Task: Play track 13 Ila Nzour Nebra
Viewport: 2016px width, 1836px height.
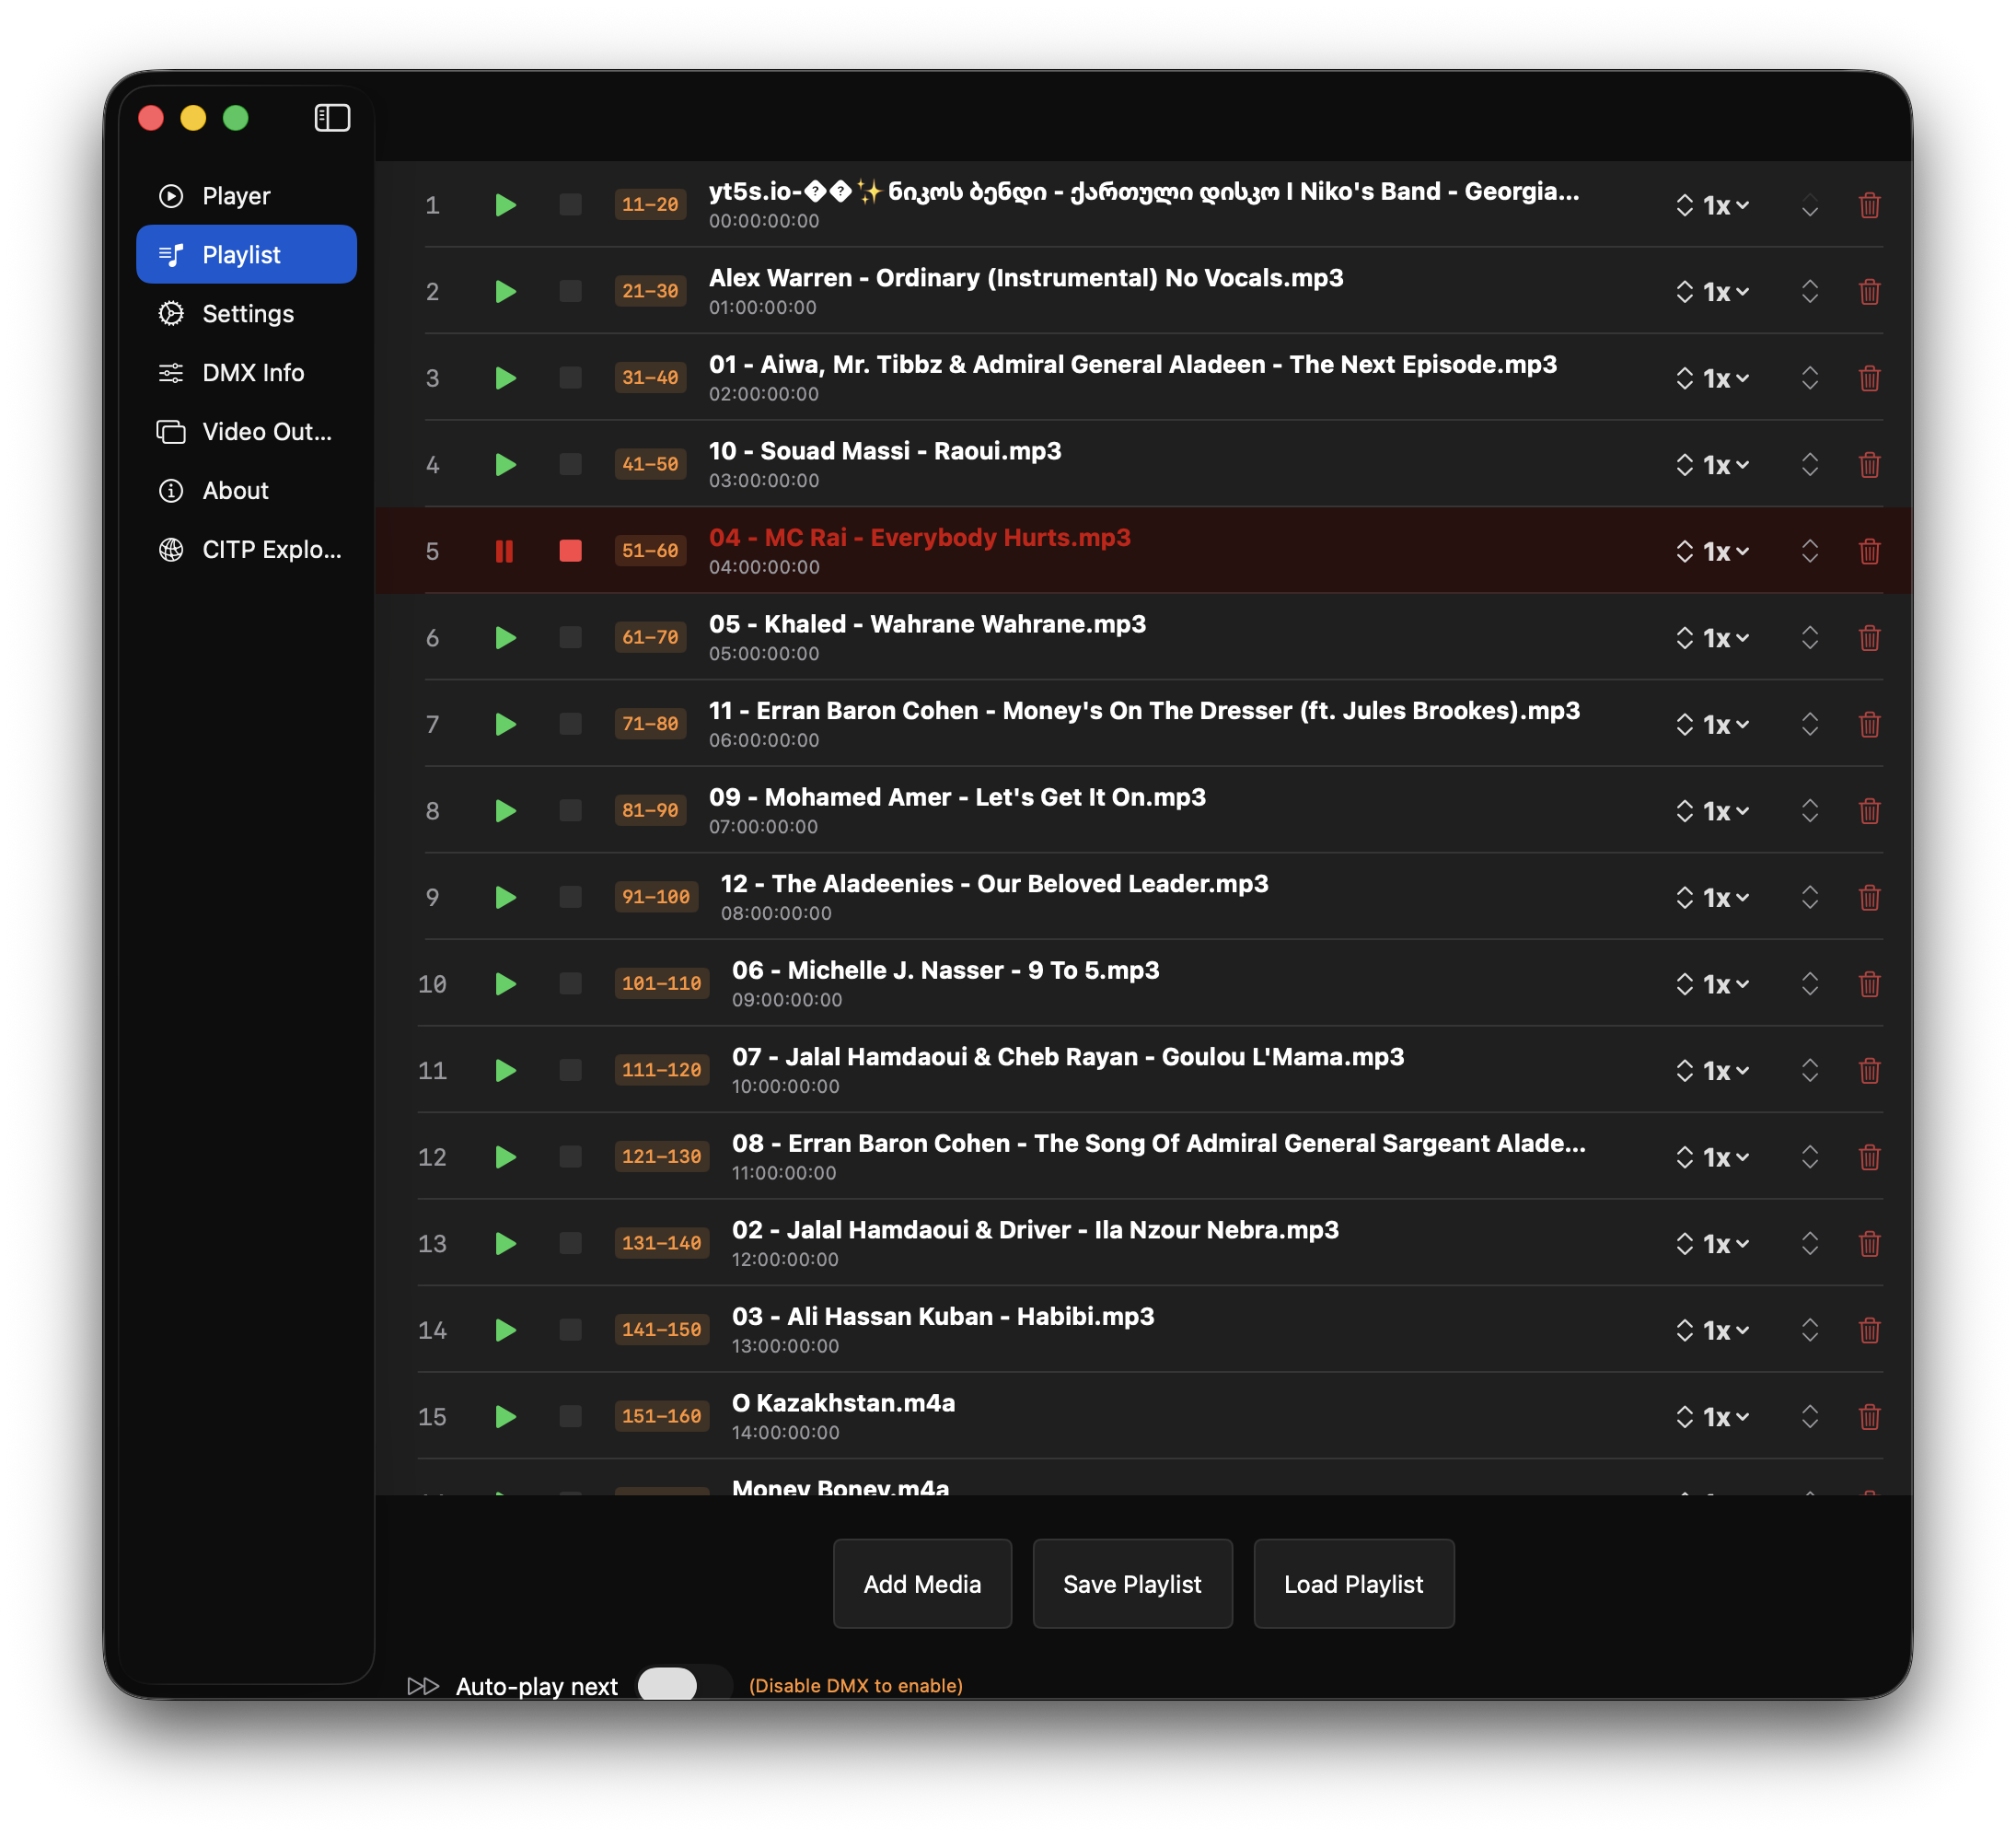Action: (505, 1243)
